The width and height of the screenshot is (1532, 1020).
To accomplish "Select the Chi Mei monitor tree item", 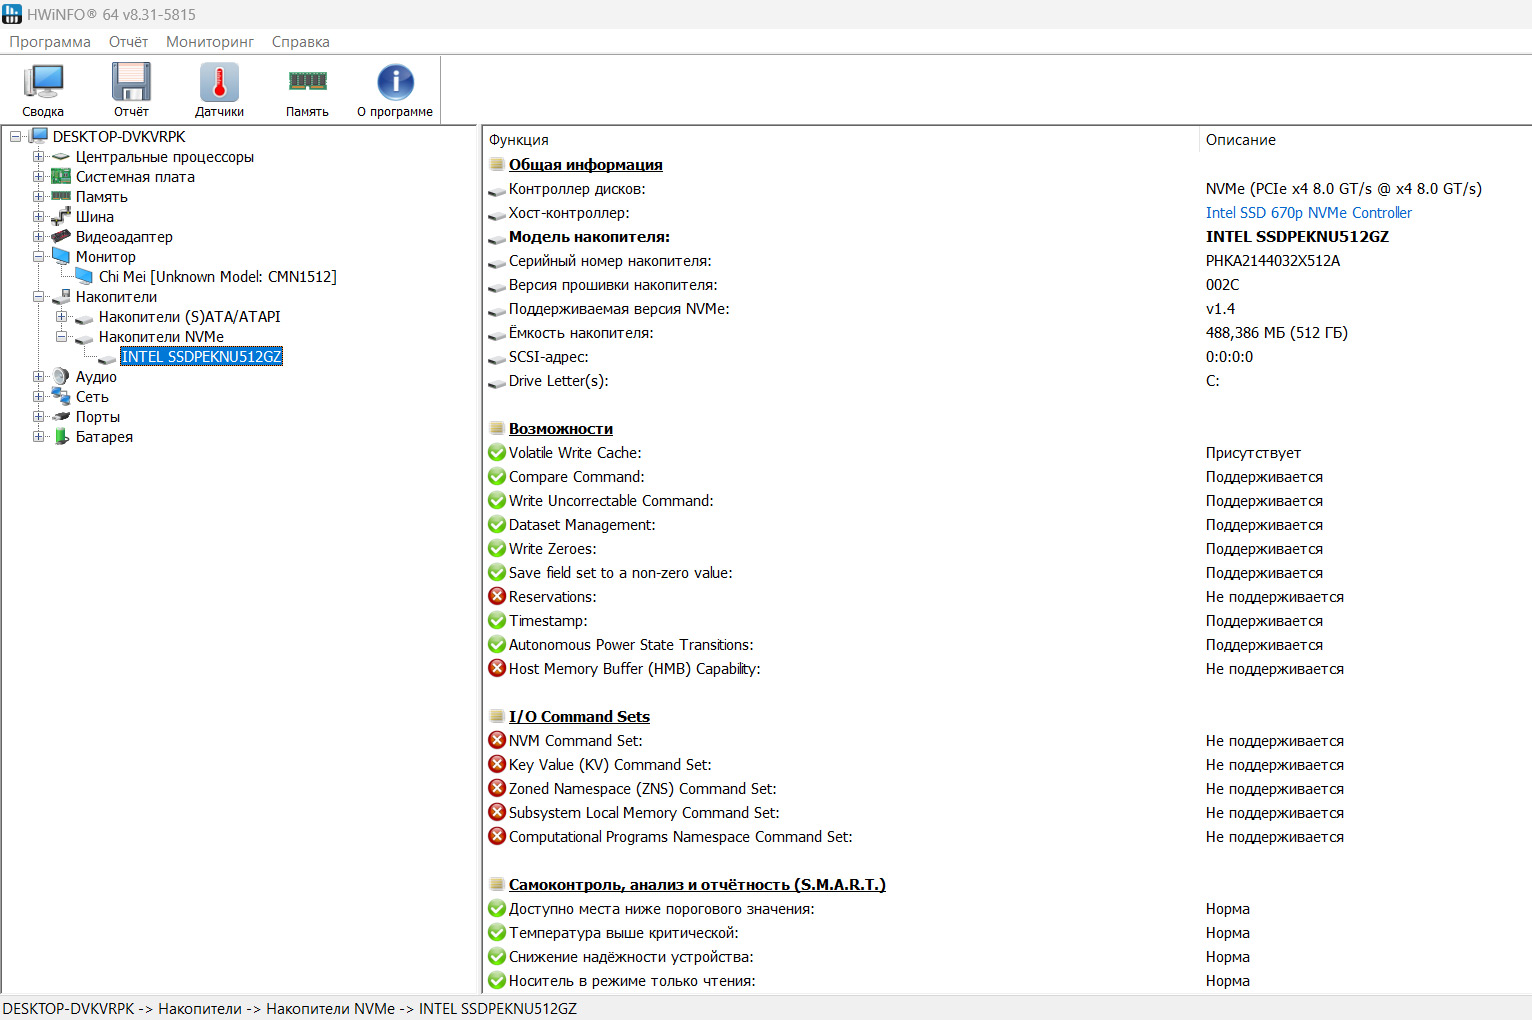I will 217,277.
